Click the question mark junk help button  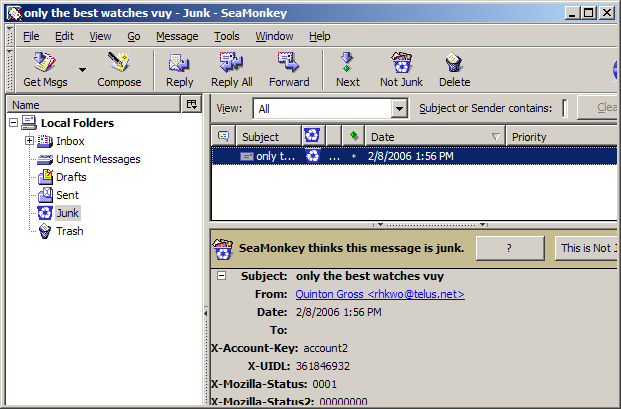510,248
